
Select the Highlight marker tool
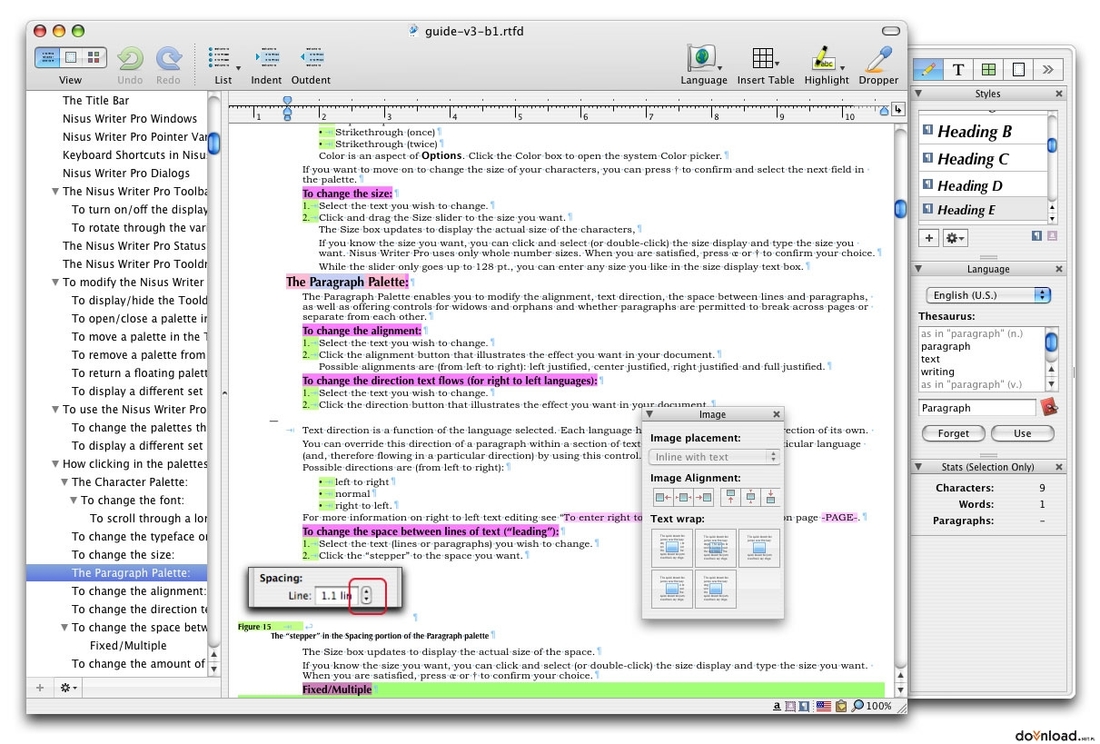click(824, 58)
